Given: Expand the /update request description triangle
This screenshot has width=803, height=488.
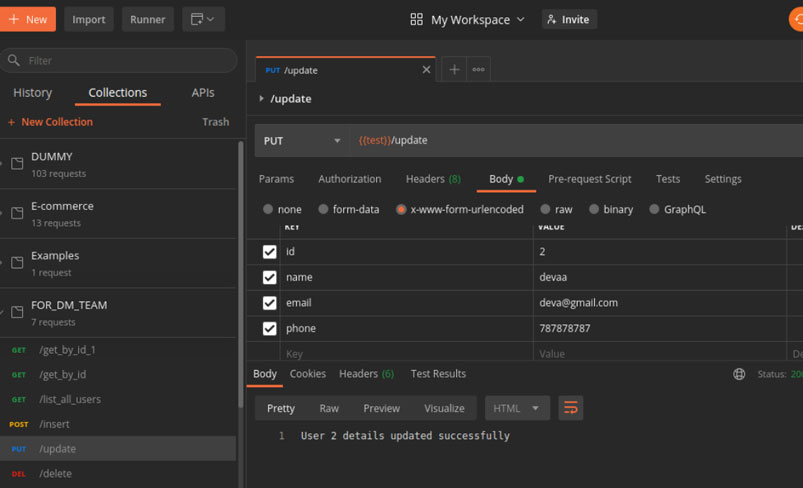Looking at the screenshot, I should pyautogui.click(x=261, y=98).
